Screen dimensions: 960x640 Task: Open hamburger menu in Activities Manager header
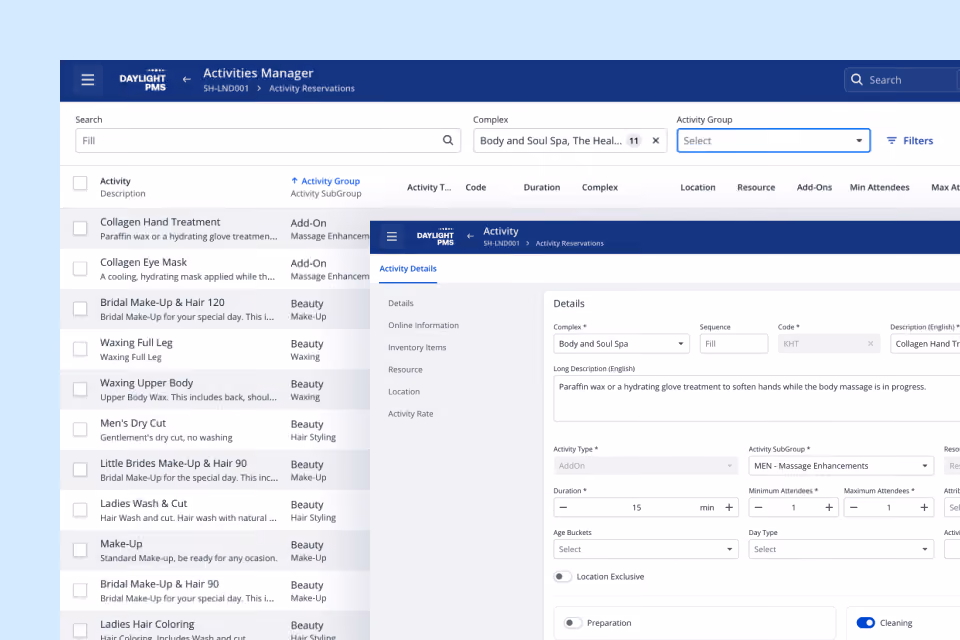click(x=88, y=80)
